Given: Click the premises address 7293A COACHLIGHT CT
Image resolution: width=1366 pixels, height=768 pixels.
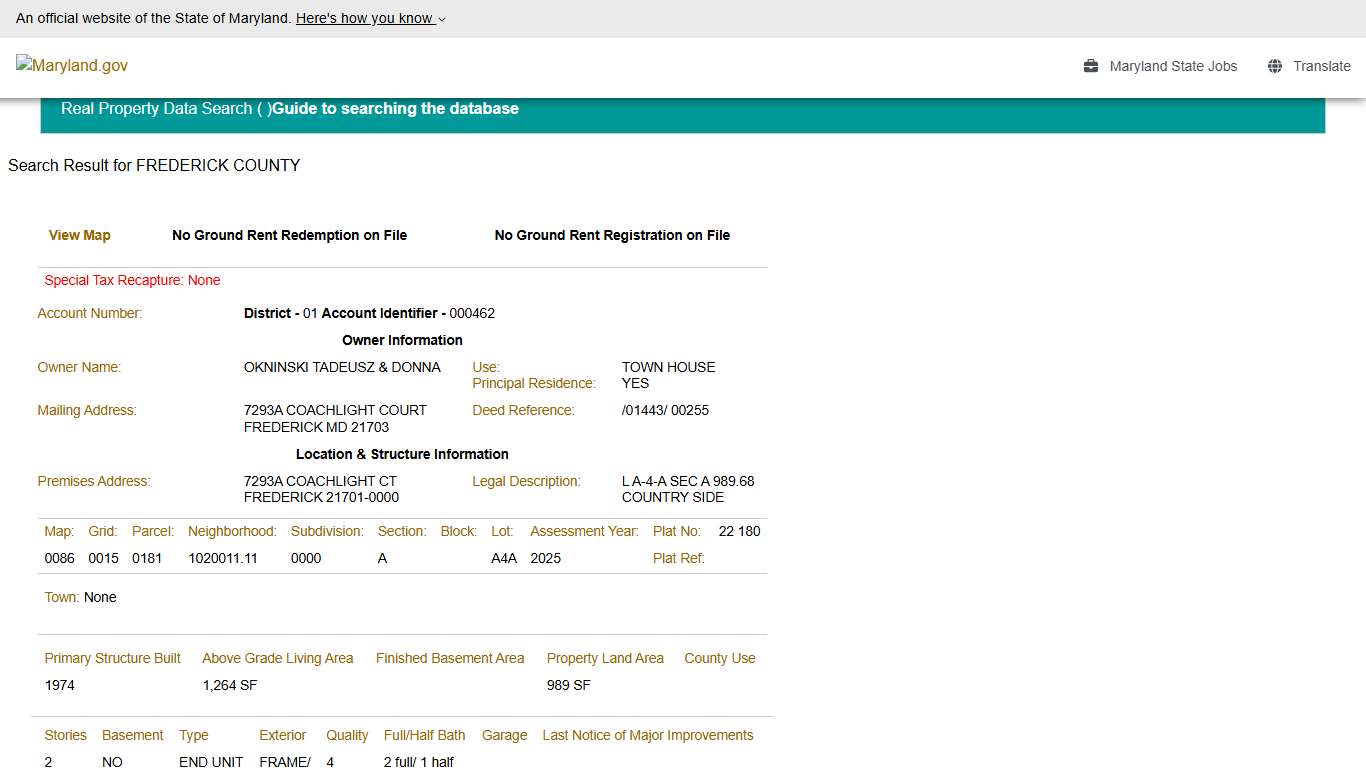Looking at the screenshot, I should pyautogui.click(x=320, y=481).
